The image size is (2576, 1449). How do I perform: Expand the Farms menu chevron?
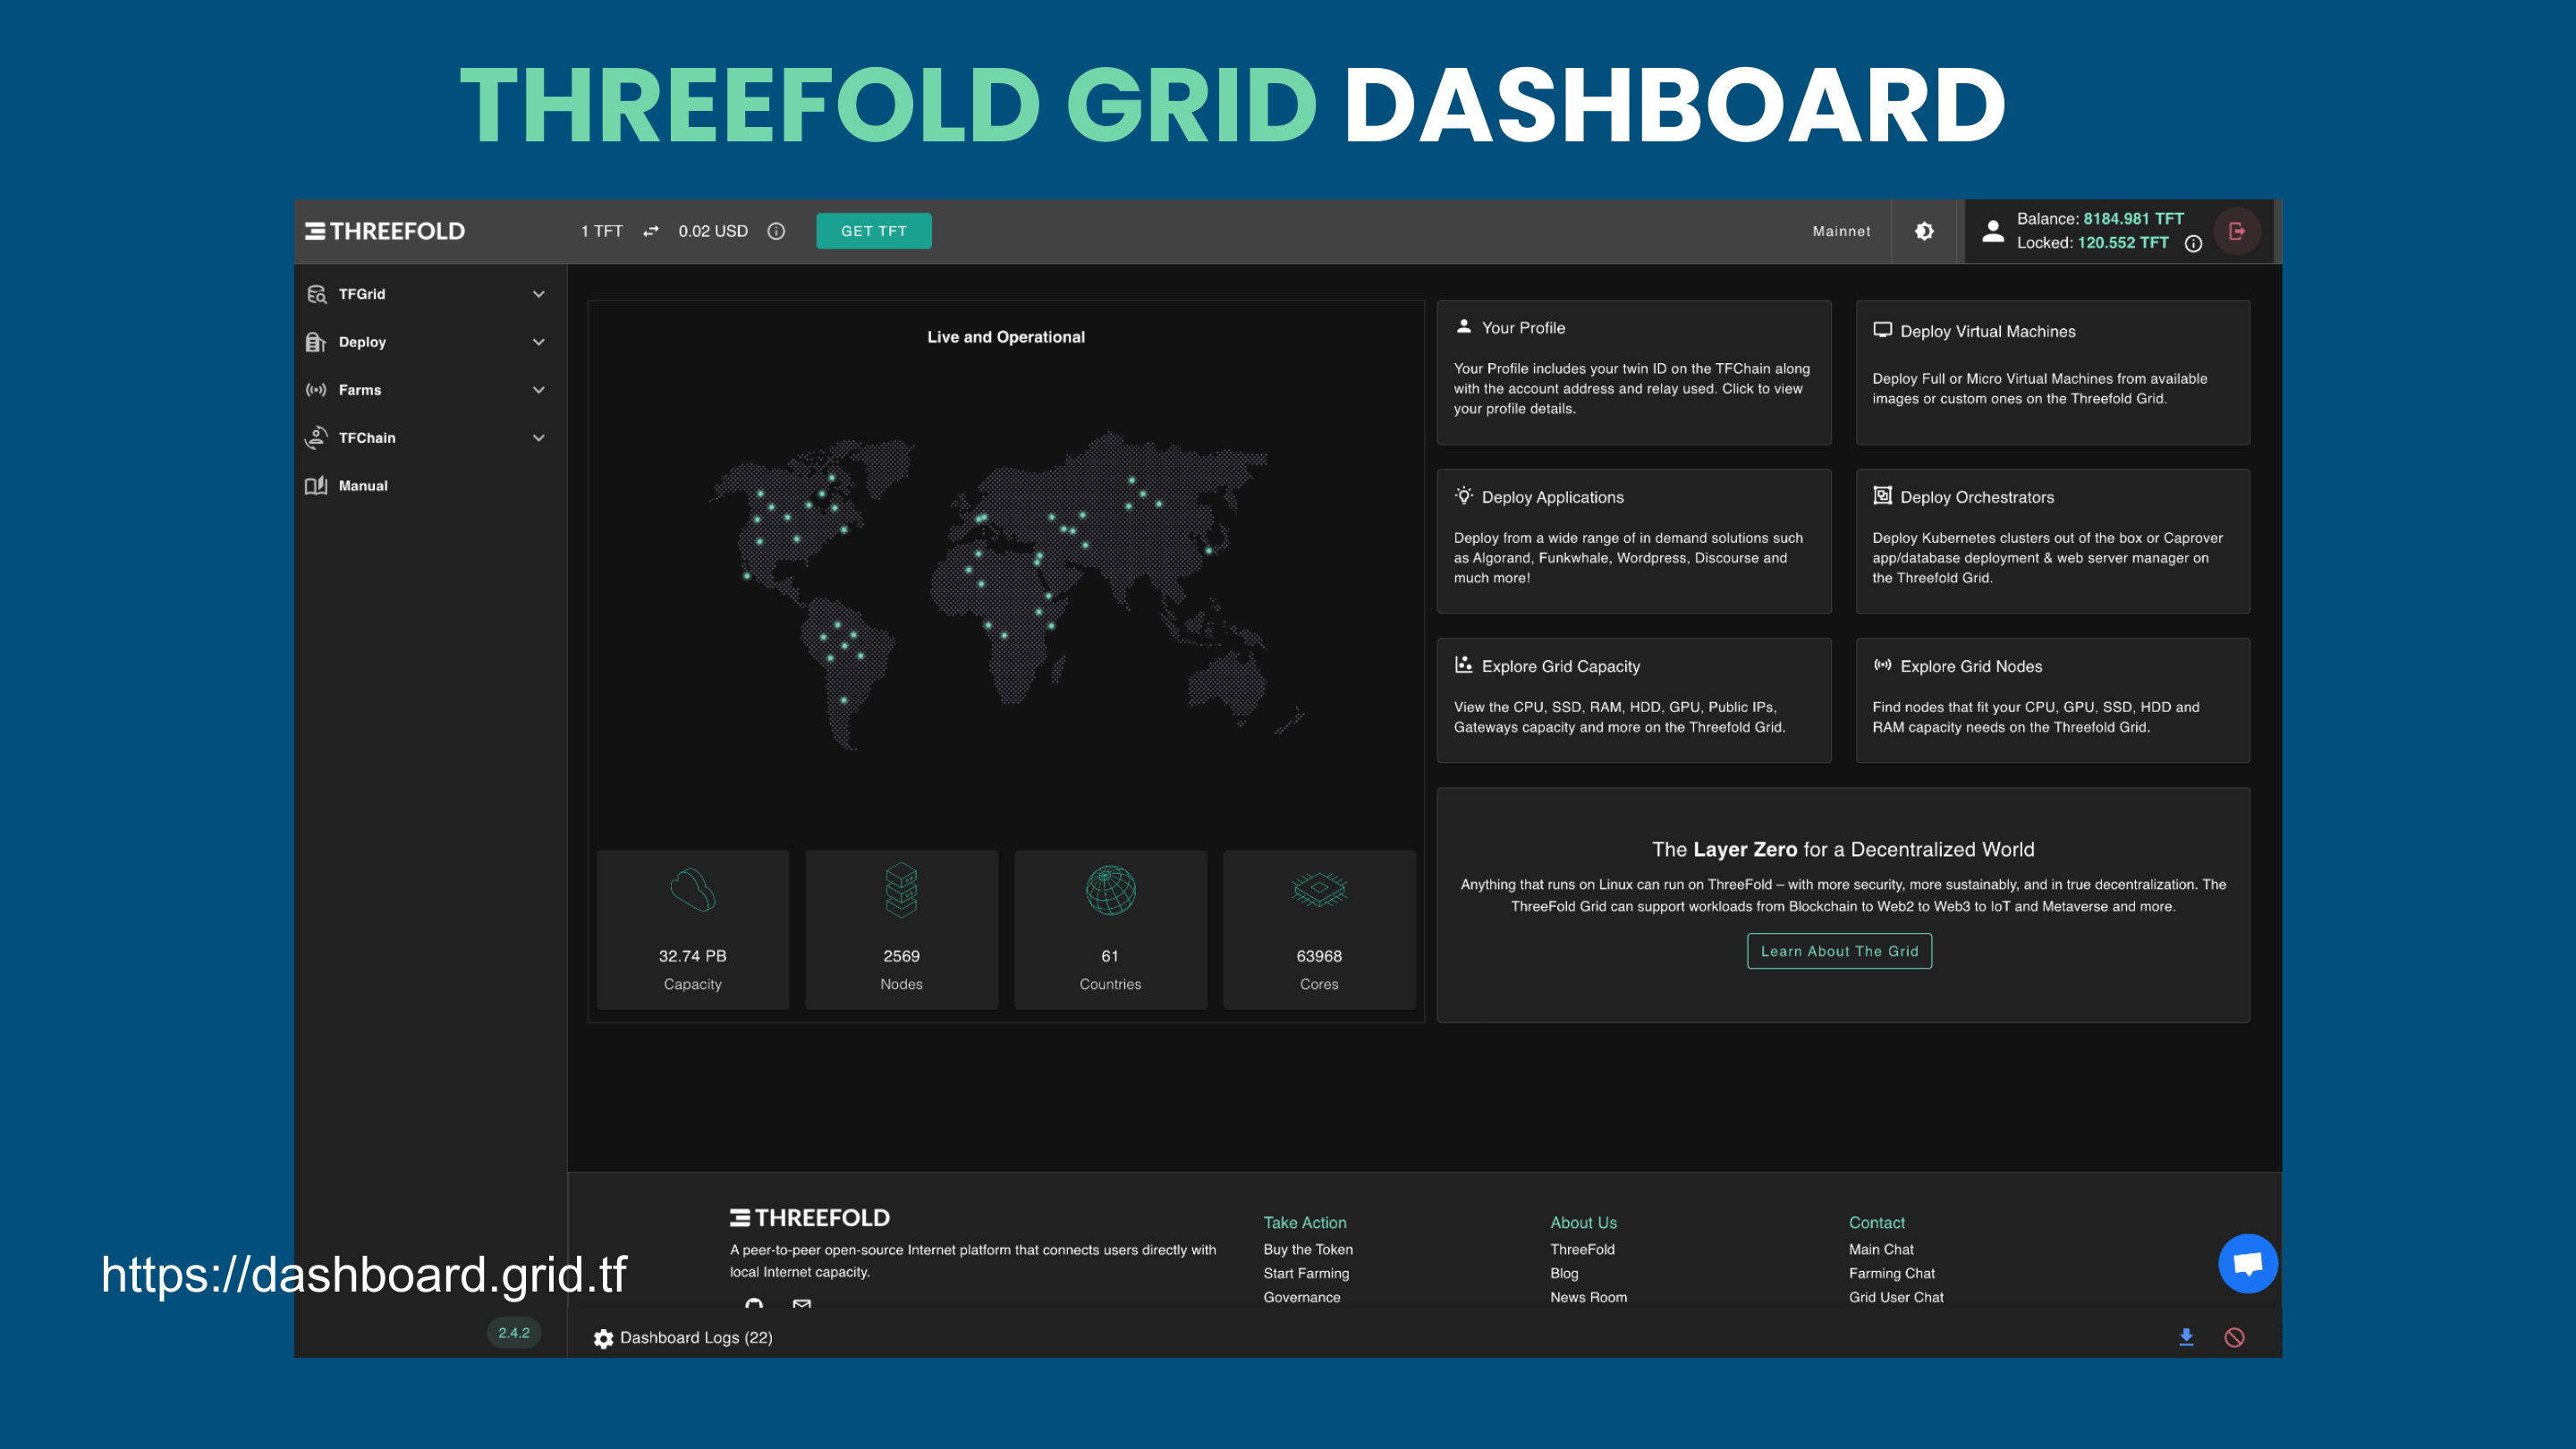click(x=538, y=390)
